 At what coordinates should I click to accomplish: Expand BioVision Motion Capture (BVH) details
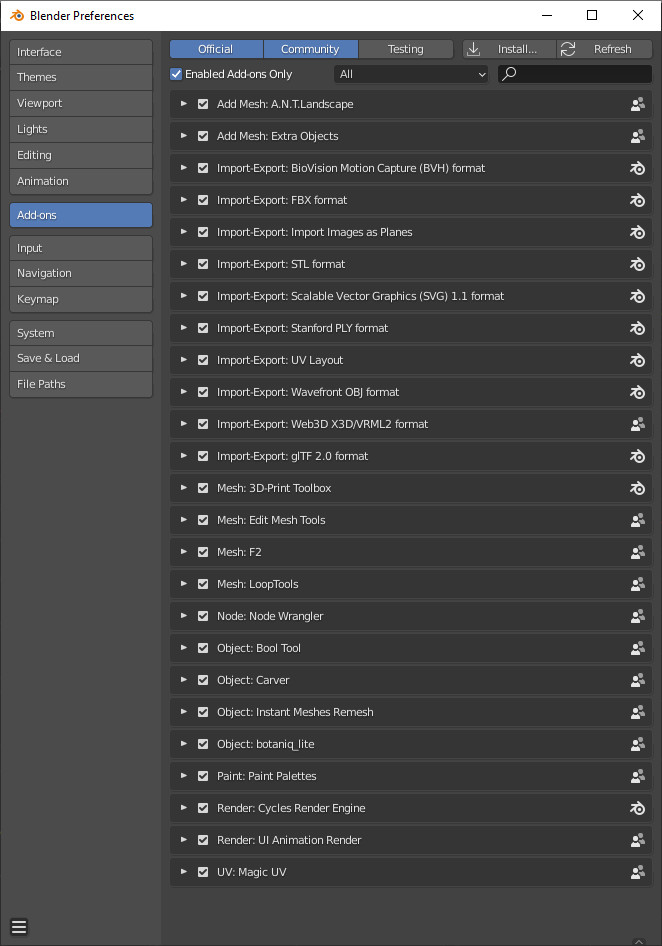[x=184, y=168]
